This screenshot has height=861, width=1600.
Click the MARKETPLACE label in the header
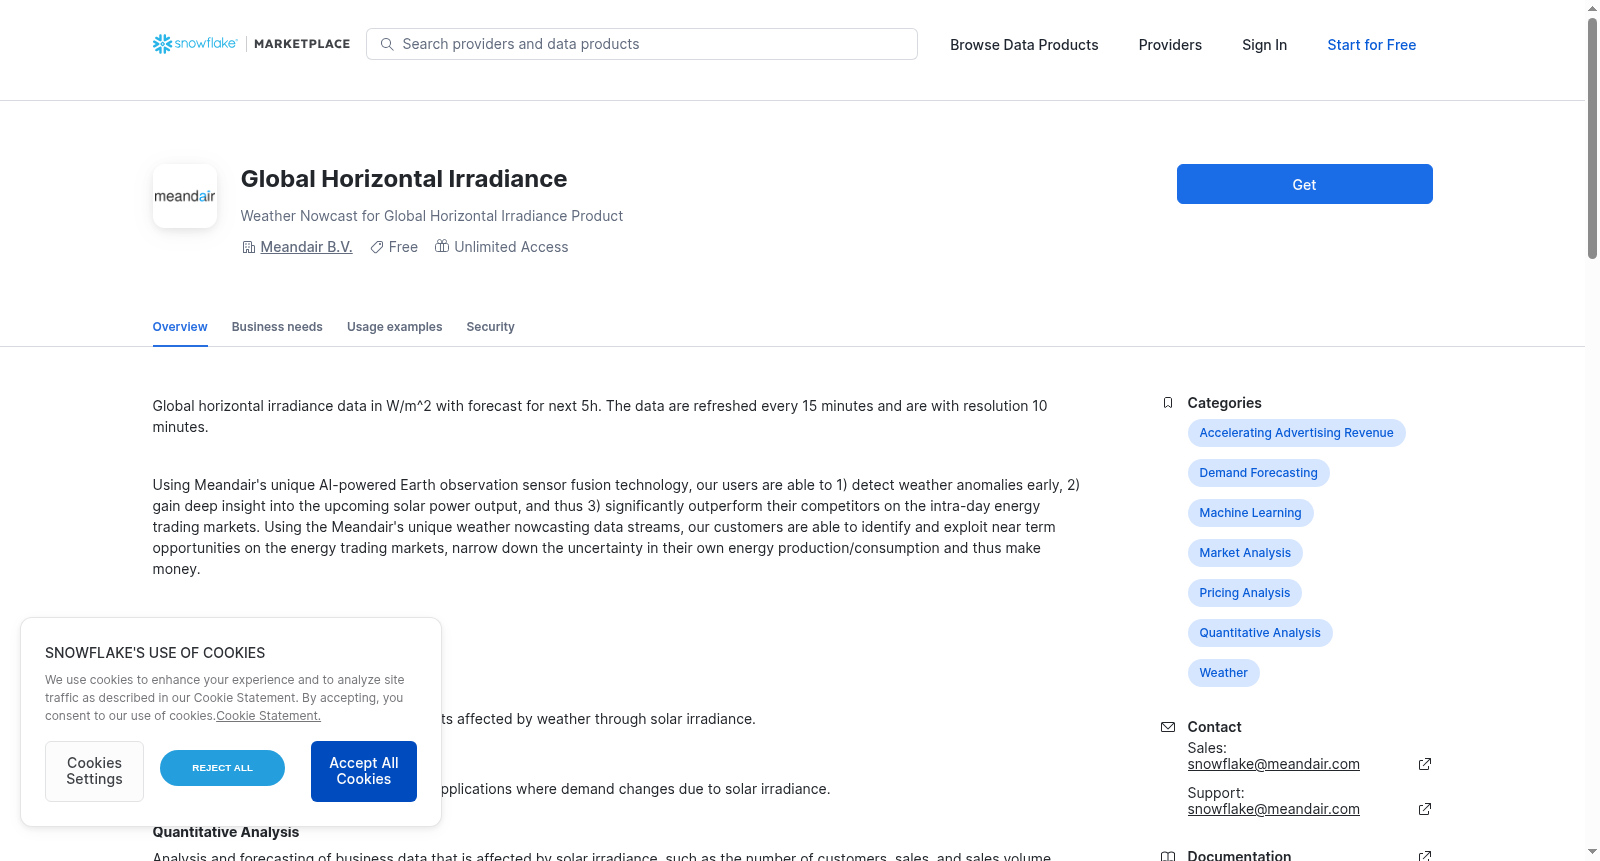(x=302, y=44)
